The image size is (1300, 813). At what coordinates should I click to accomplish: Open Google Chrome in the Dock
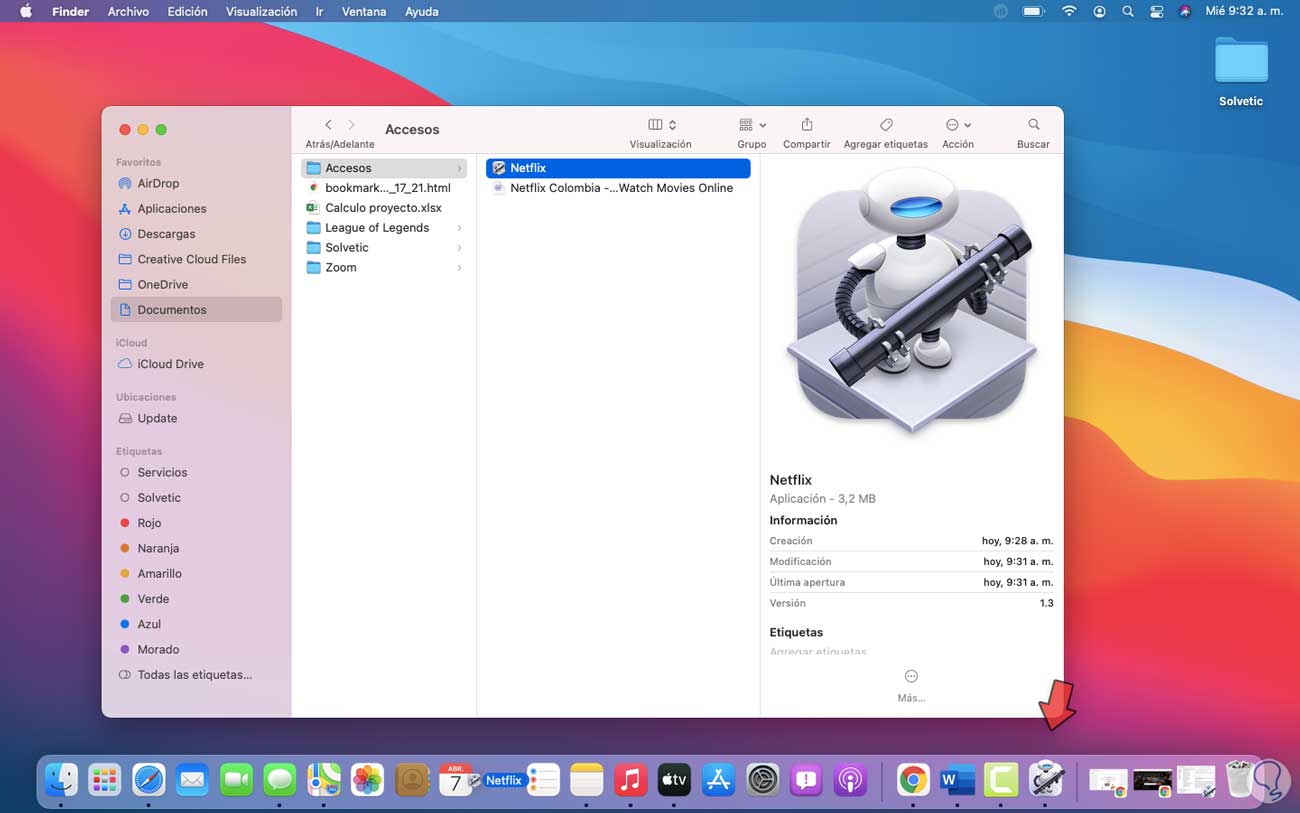(912, 779)
